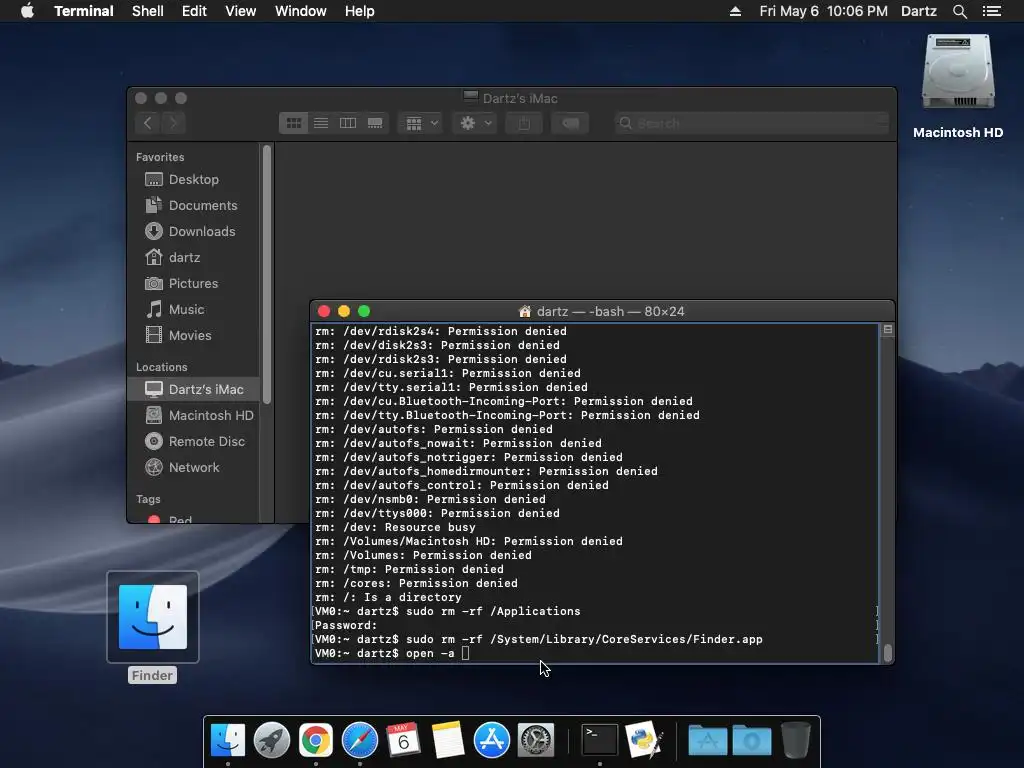1024x768 pixels.
Task: Click the 'open -a' command prompt line
Action: click(392, 653)
